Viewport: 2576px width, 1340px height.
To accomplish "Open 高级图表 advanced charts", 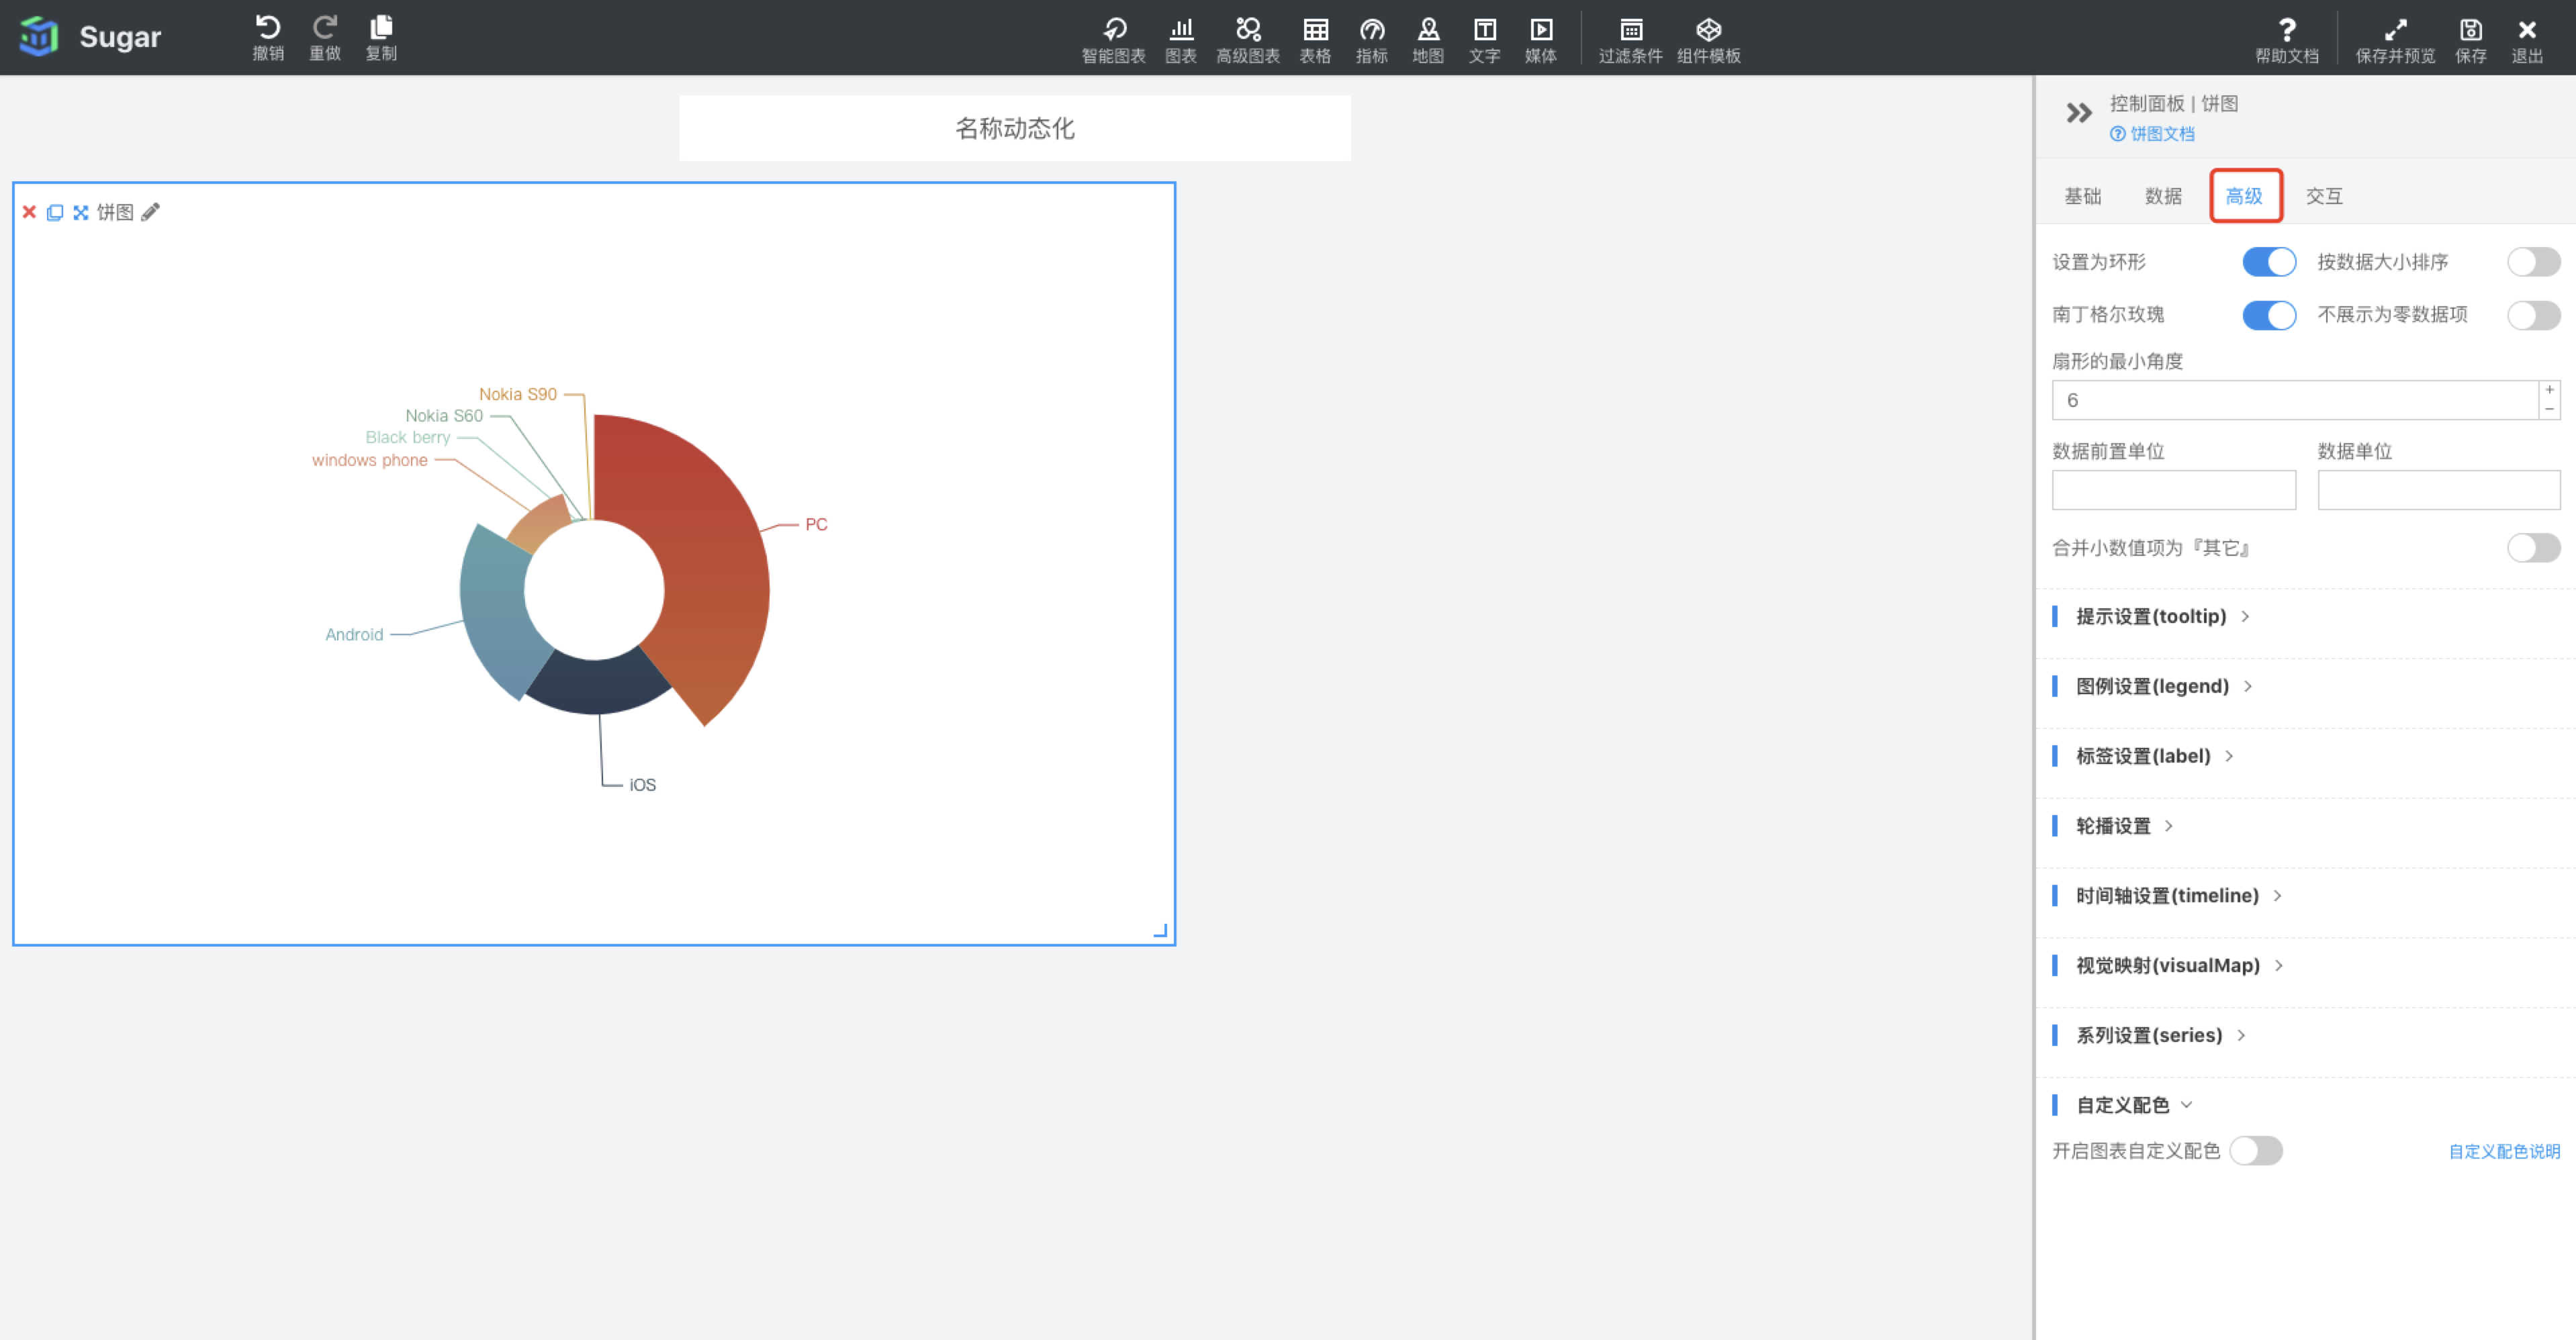I will pos(1248,40).
